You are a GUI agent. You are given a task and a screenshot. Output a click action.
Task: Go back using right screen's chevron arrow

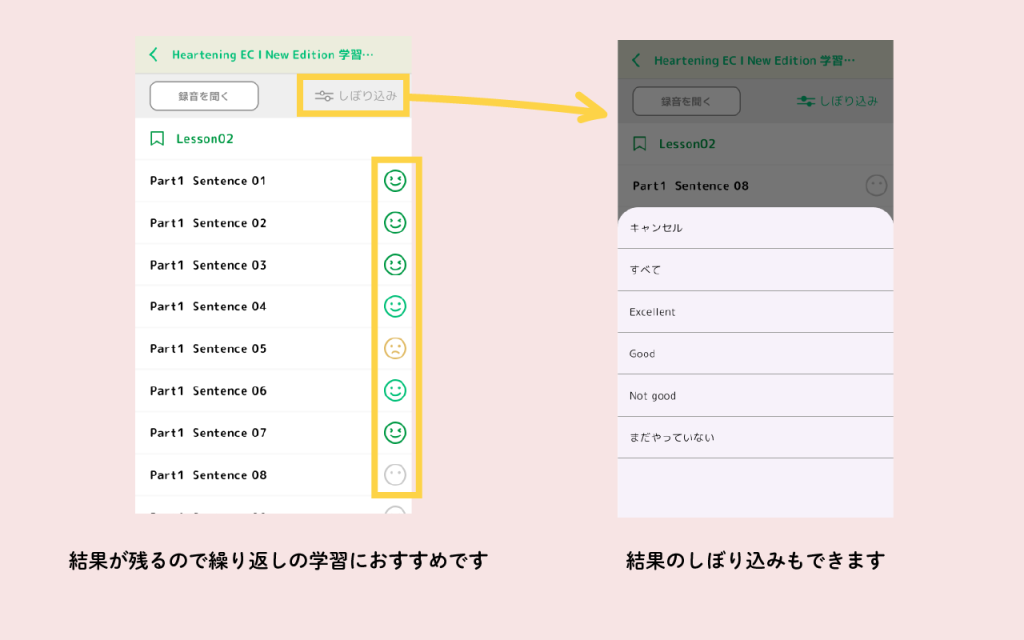pyautogui.click(x=636, y=60)
